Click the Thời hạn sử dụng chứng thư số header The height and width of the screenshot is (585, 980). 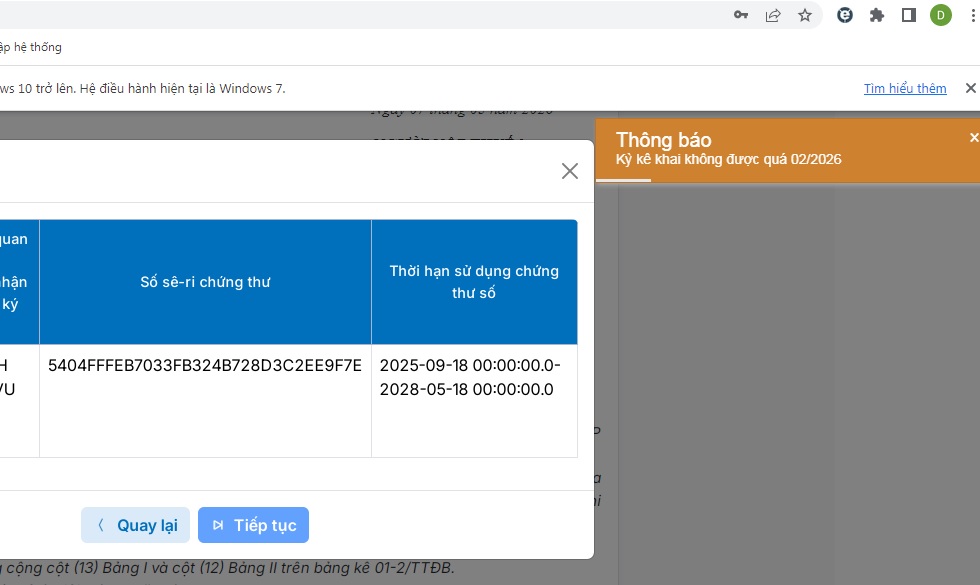[x=473, y=282]
